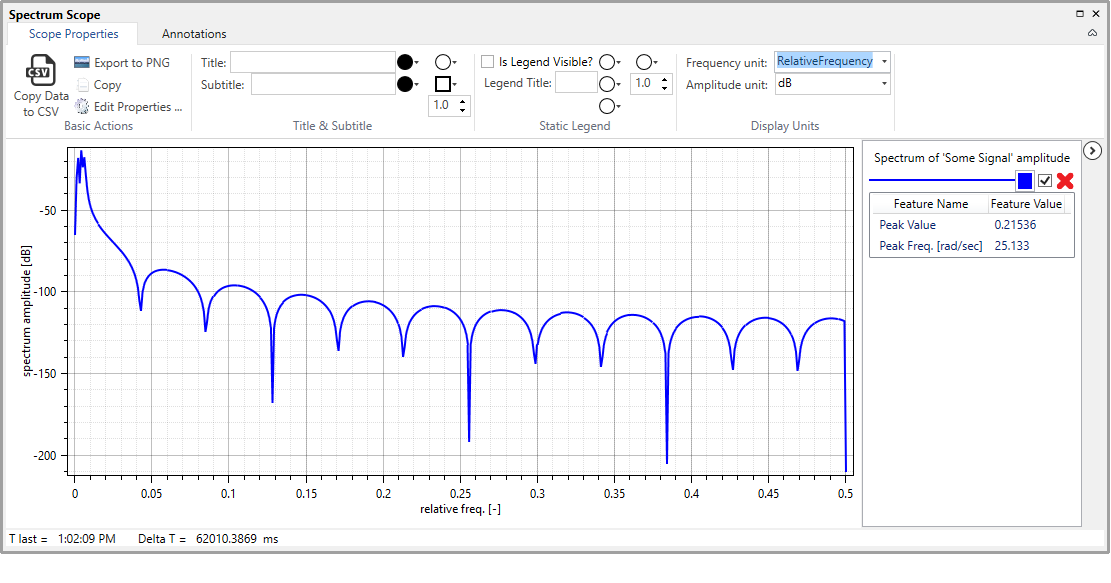Screen dimensions: 1111x583
Task: Open the subtitle border square picker
Action: click(x=444, y=84)
